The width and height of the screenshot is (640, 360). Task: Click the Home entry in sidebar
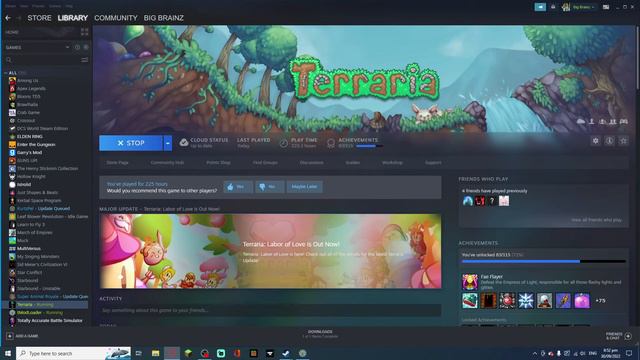[x=12, y=32]
